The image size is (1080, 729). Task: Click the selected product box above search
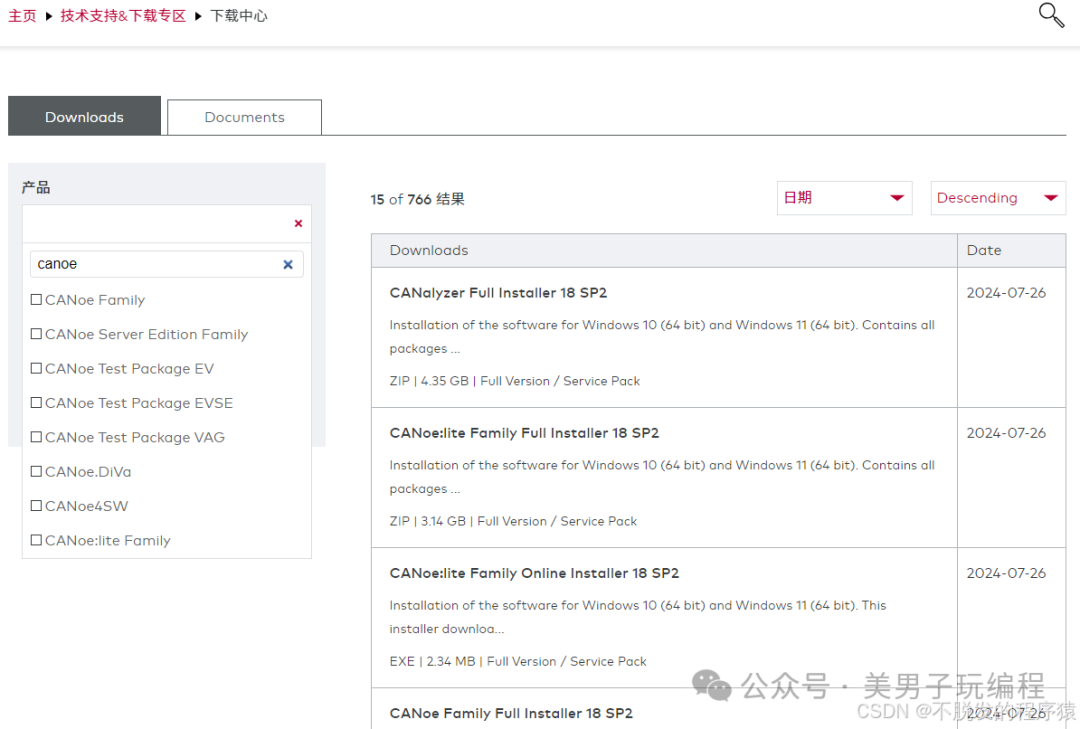tap(167, 223)
